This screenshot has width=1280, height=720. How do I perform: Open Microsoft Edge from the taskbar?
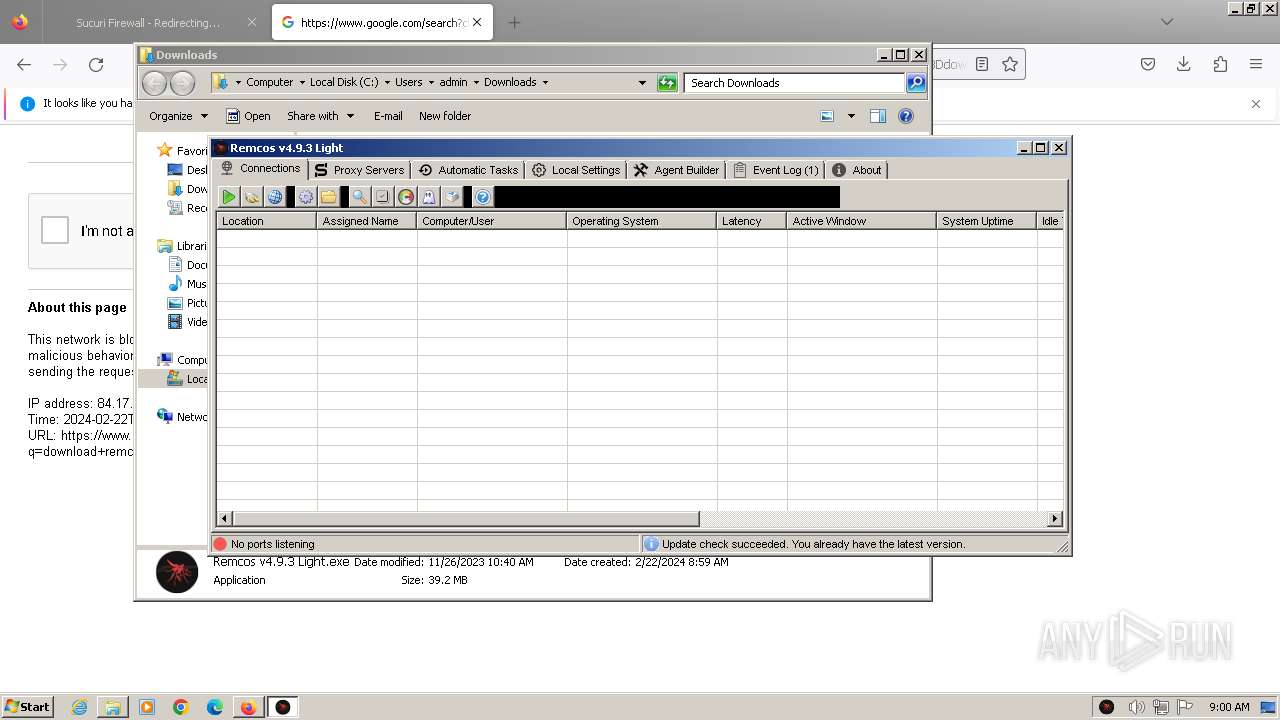pyautogui.click(x=215, y=707)
